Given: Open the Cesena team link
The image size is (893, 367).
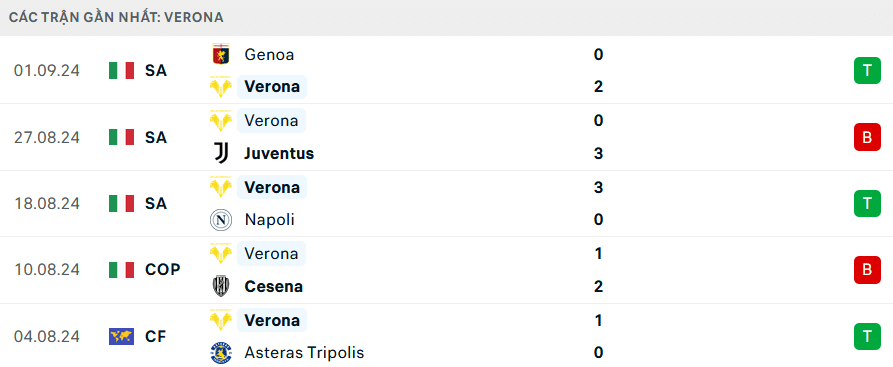Looking at the screenshot, I should point(273,286).
